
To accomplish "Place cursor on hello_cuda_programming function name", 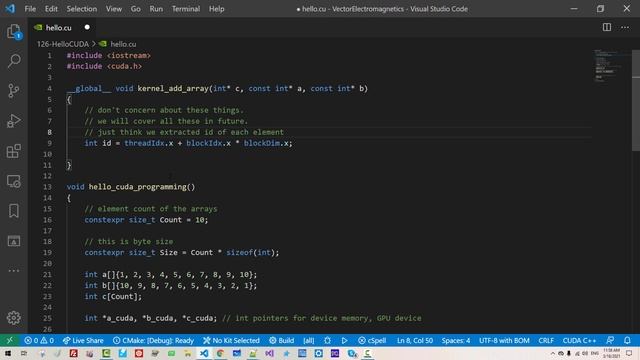I will [138, 187].
